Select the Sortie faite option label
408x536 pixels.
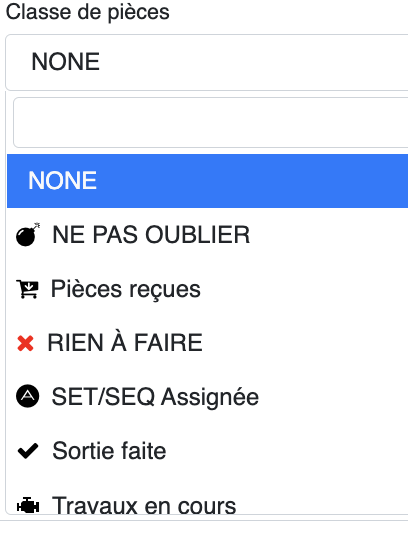[109, 451]
